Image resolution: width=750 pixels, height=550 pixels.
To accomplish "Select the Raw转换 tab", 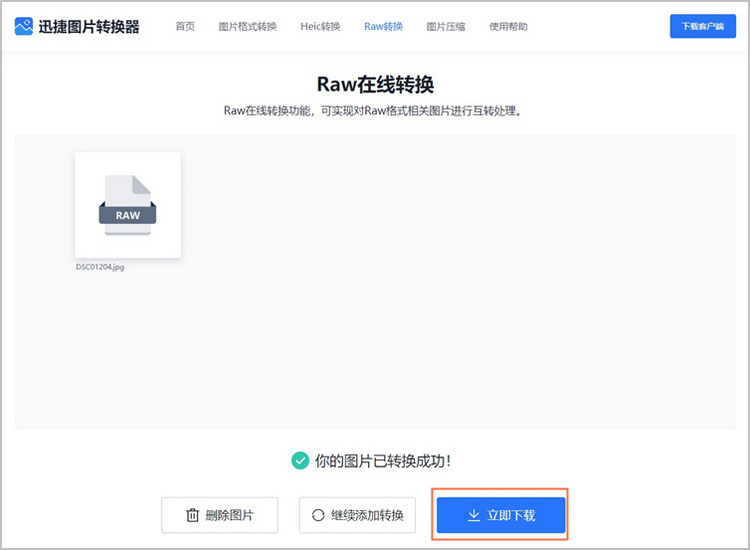I will click(x=384, y=27).
